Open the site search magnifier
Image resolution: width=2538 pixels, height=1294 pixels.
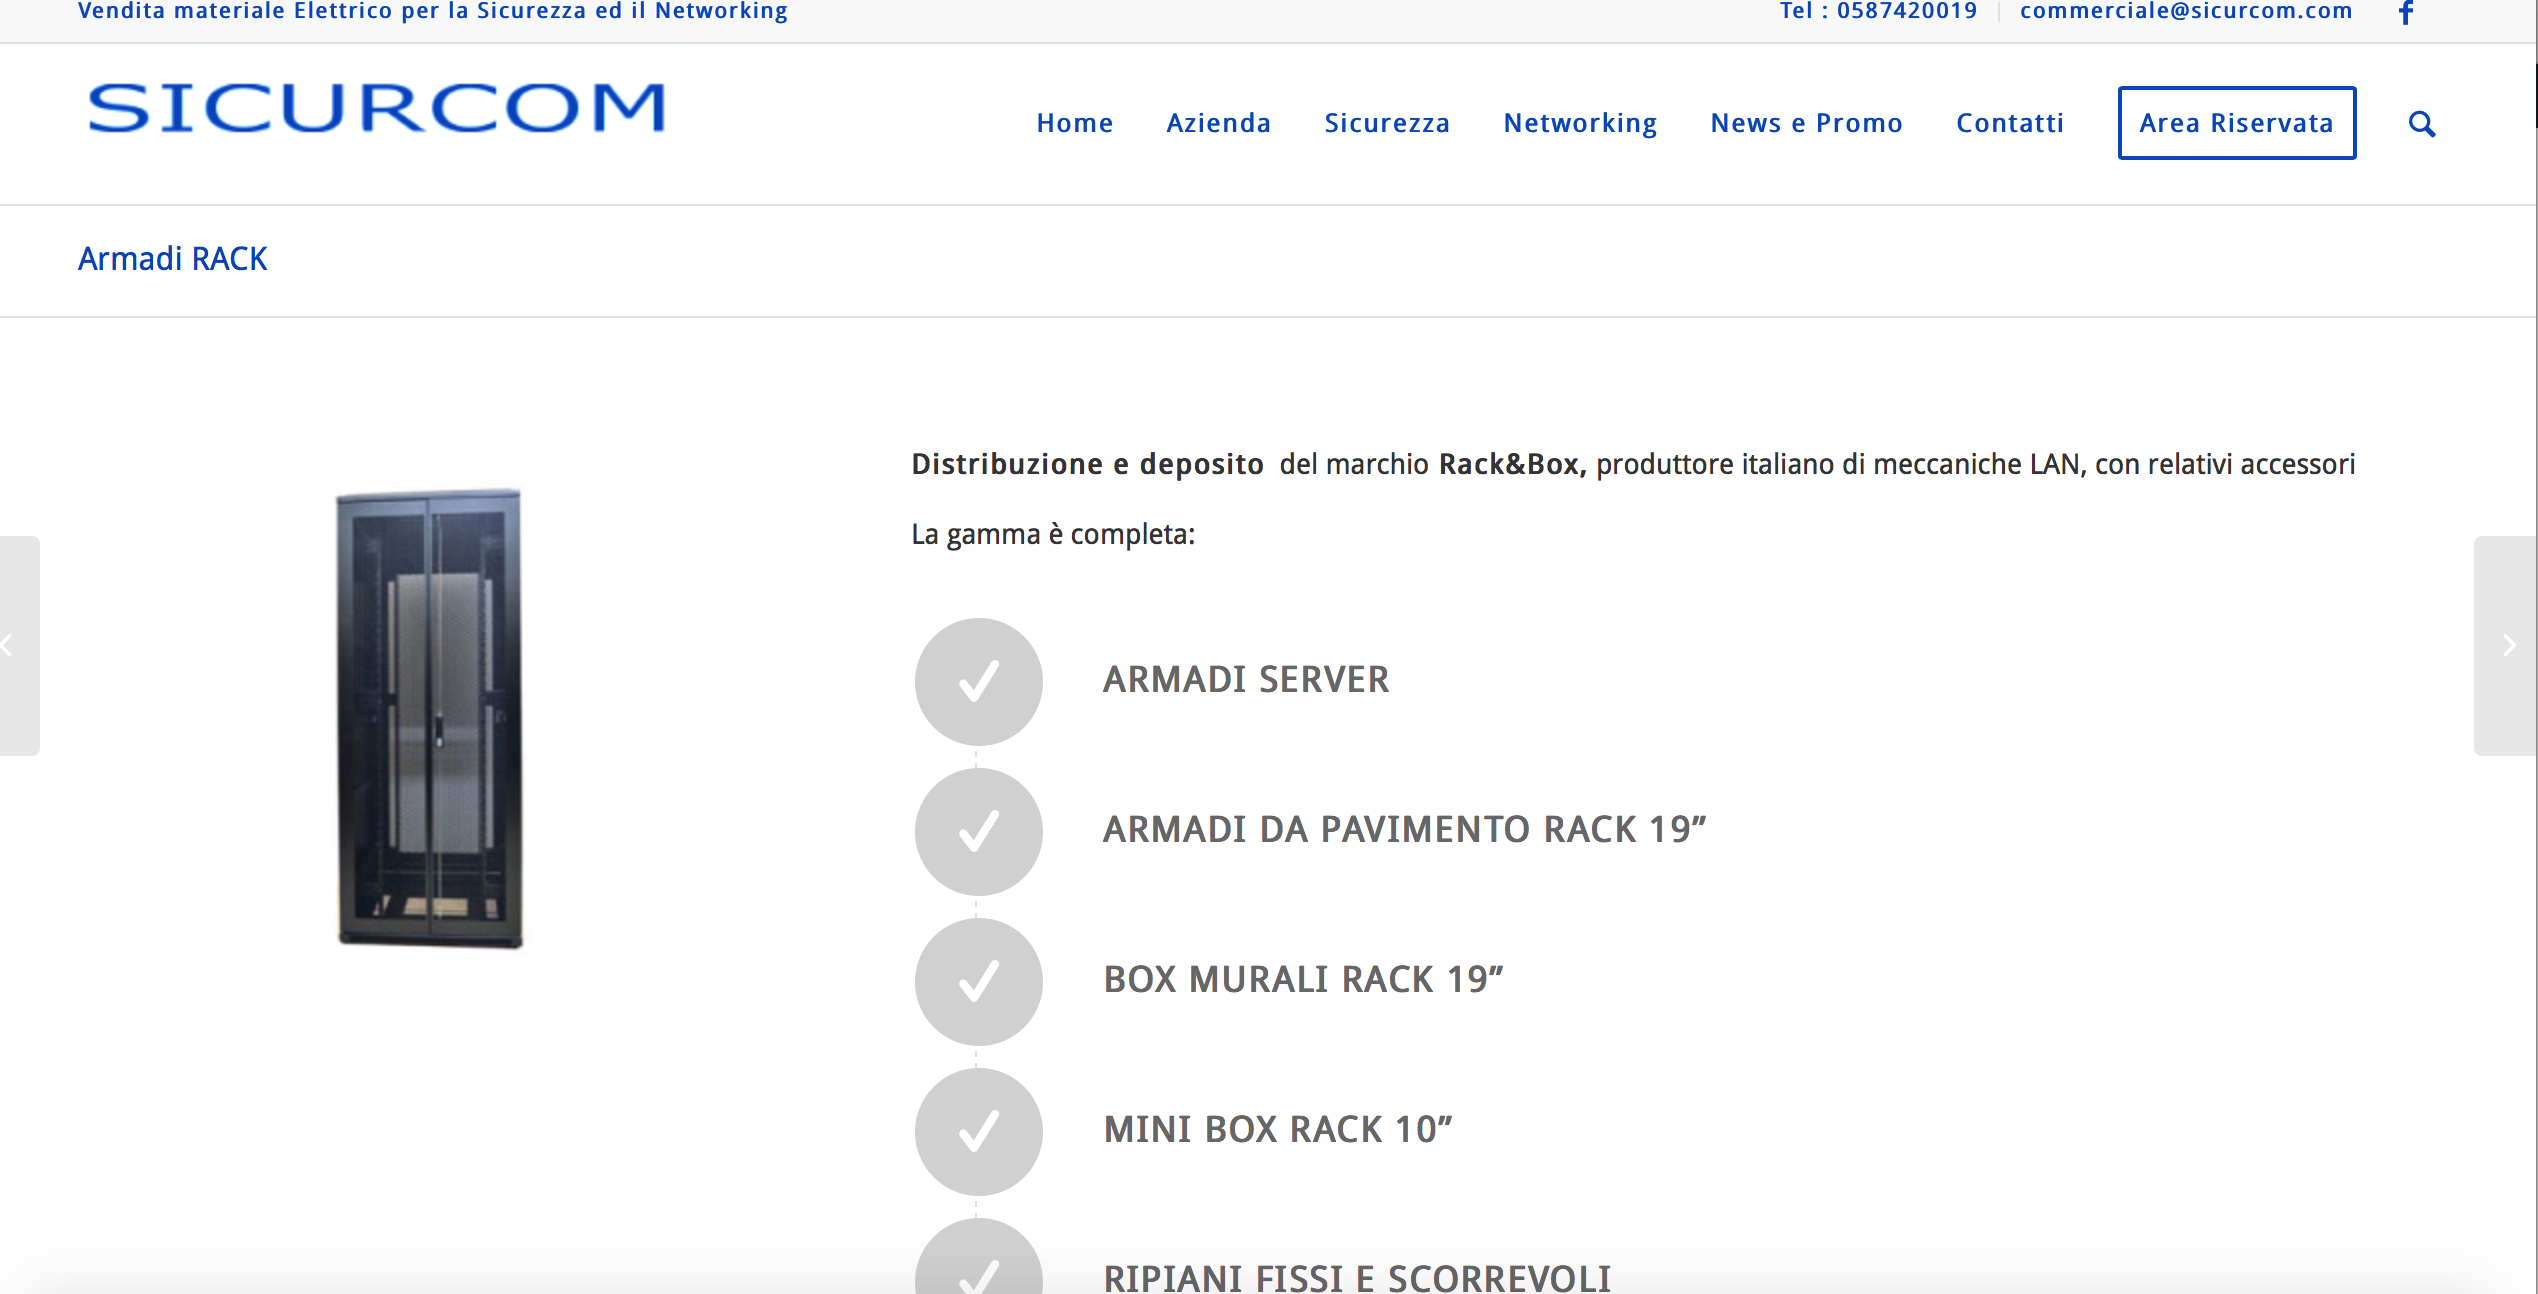pos(2421,124)
